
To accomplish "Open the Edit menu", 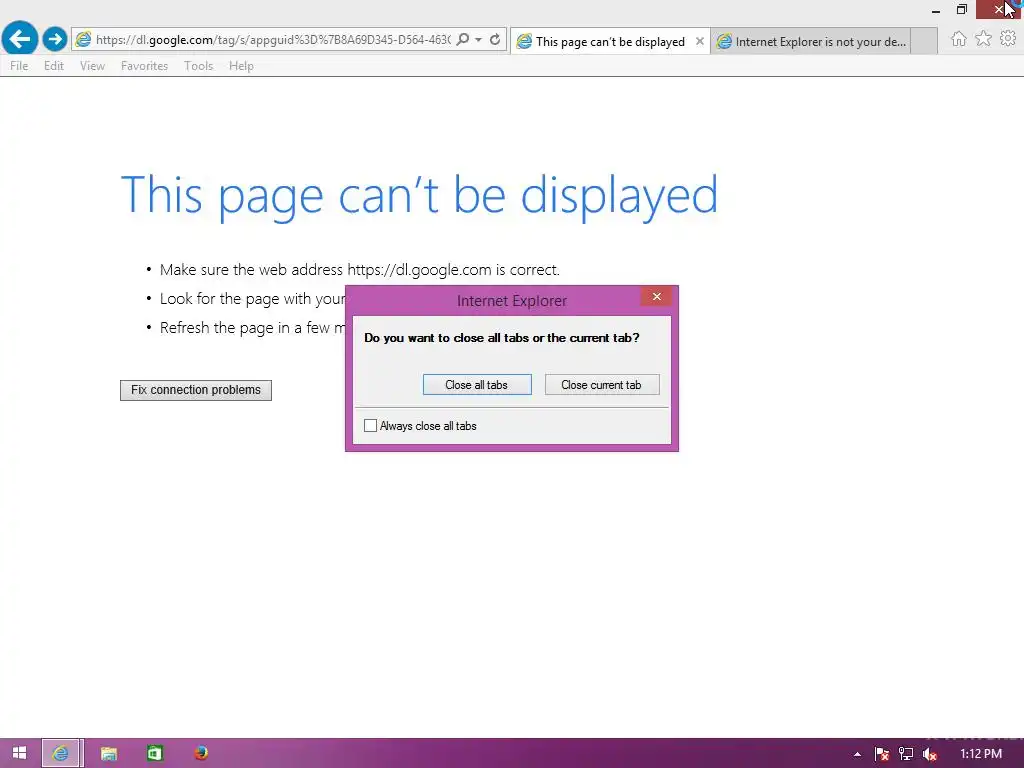I will click(54, 66).
